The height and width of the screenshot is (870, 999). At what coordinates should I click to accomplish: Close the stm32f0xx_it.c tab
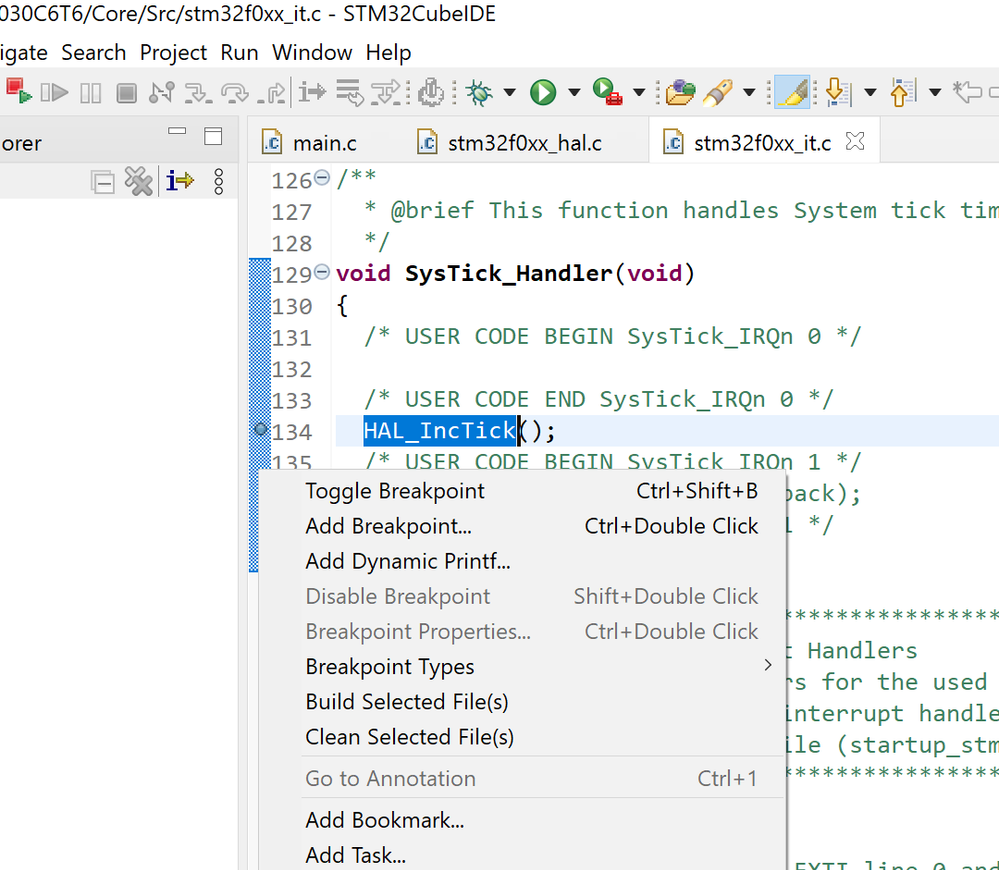click(855, 141)
